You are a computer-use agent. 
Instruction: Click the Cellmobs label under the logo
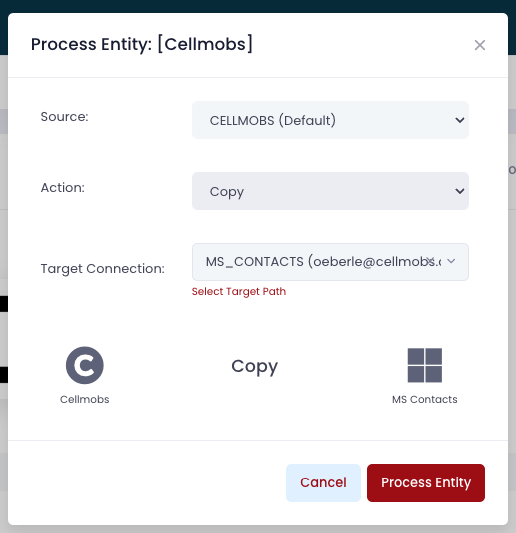tap(85, 399)
